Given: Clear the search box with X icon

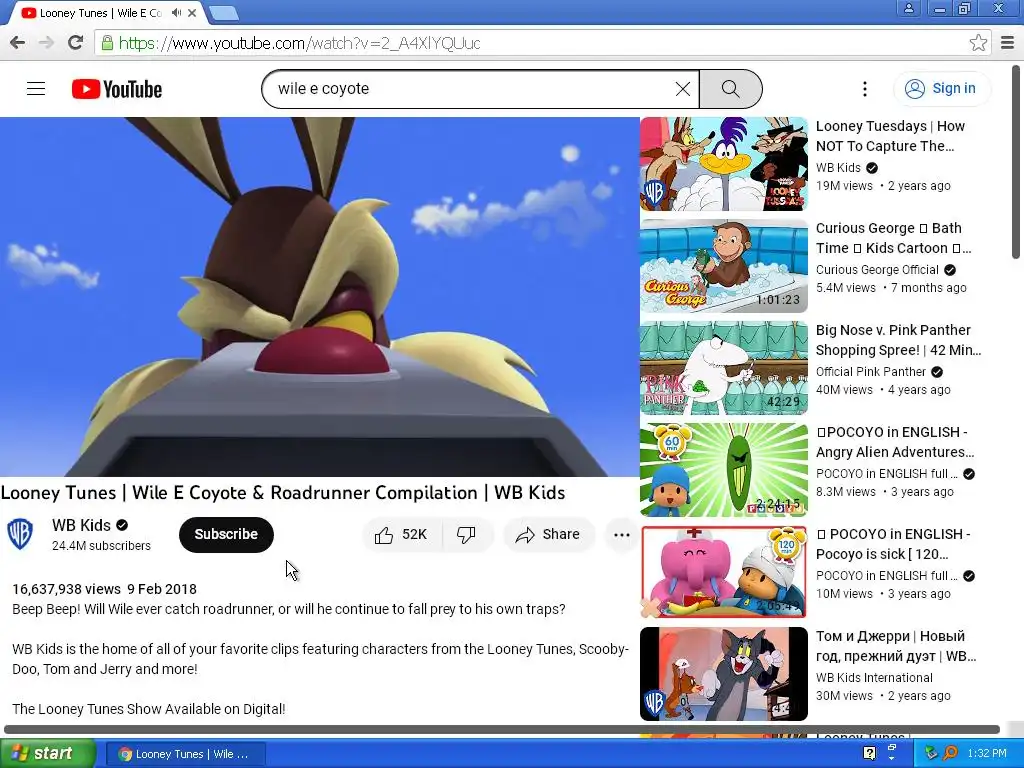Looking at the screenshot, I should (x=682, y=89).
